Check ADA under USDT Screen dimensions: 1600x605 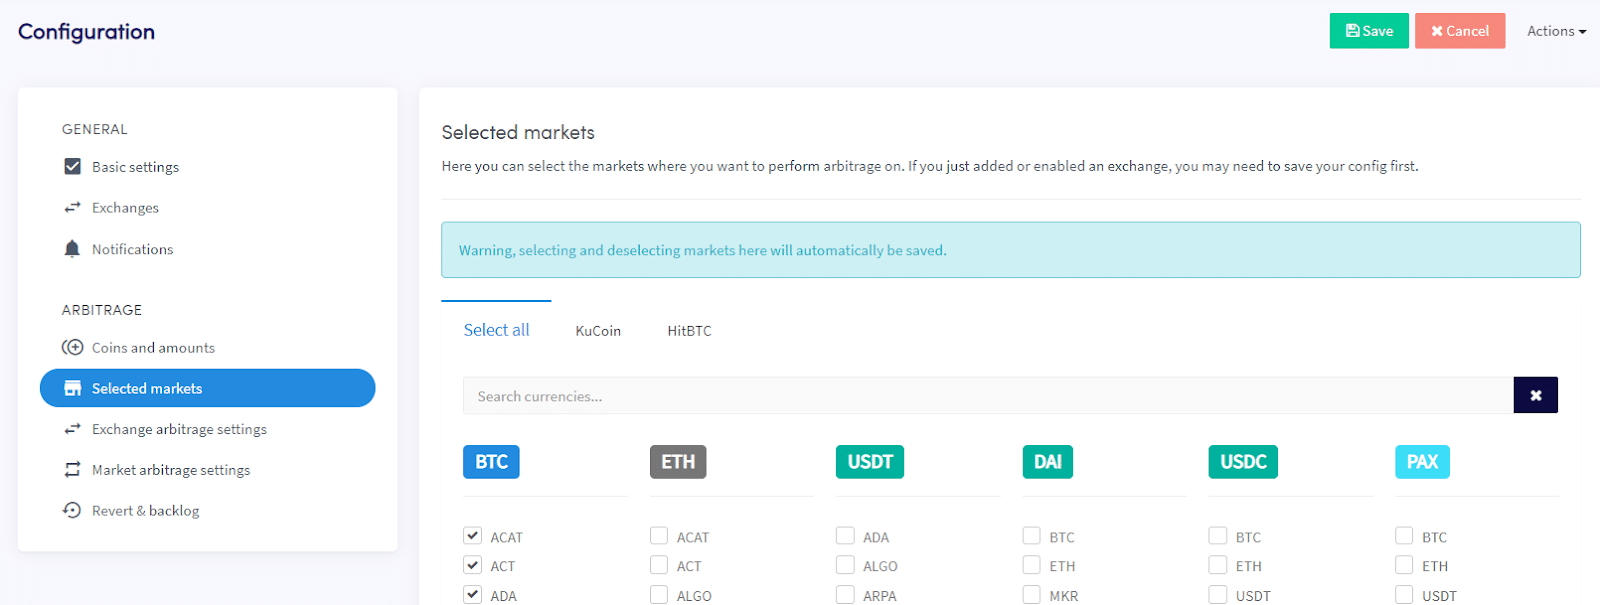click(x=846, y=536)
